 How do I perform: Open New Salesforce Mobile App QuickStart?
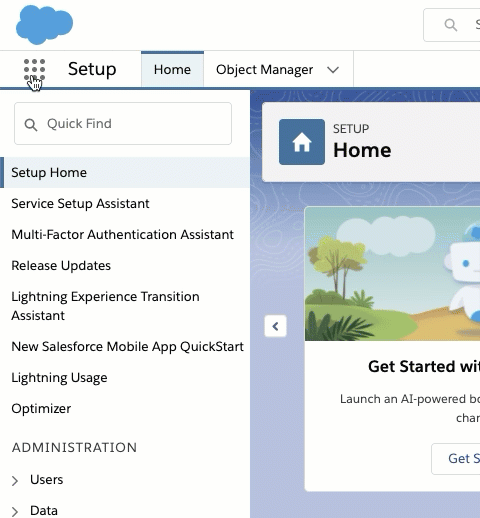(127, 347)
